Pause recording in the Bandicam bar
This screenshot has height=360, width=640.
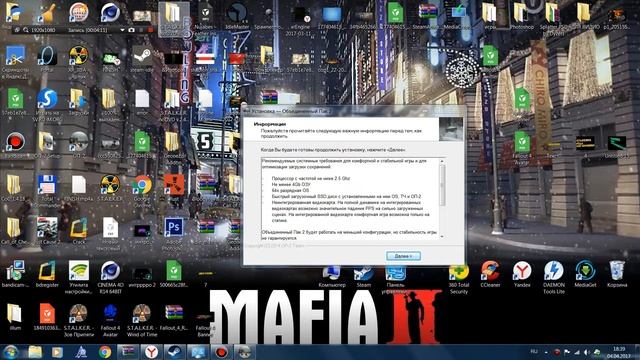coord(141,30)
